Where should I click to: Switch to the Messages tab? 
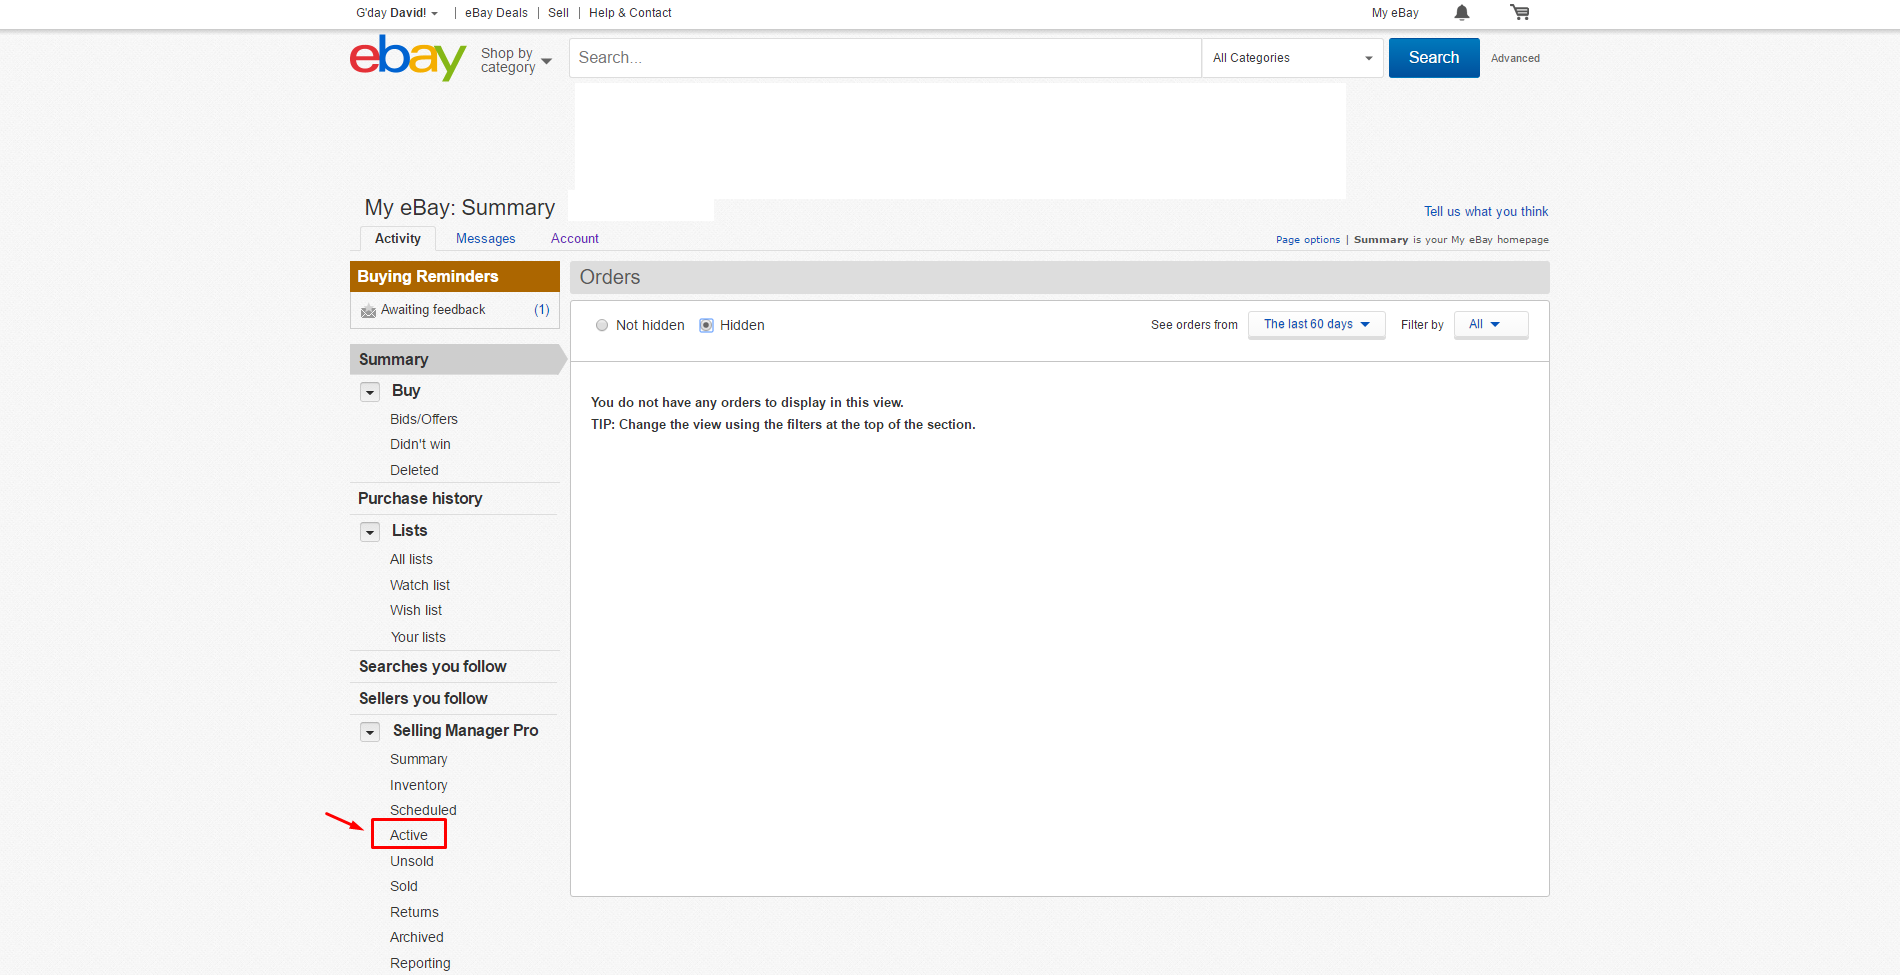point(486,238)
